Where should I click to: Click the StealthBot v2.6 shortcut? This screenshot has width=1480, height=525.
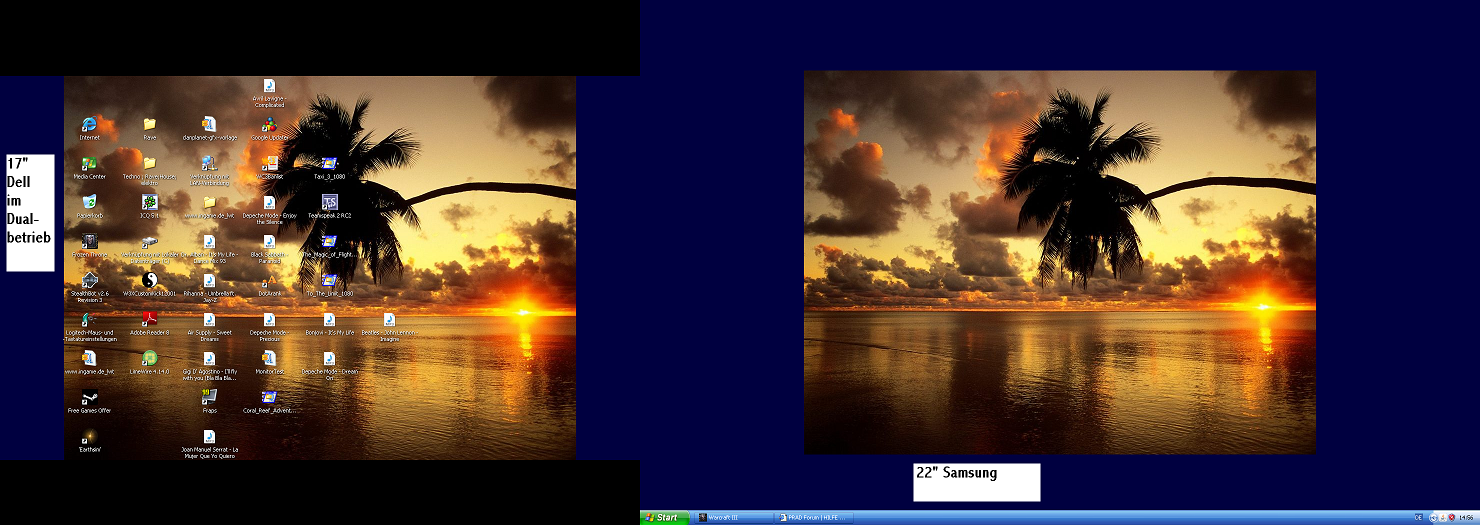(x=89, y=282)
